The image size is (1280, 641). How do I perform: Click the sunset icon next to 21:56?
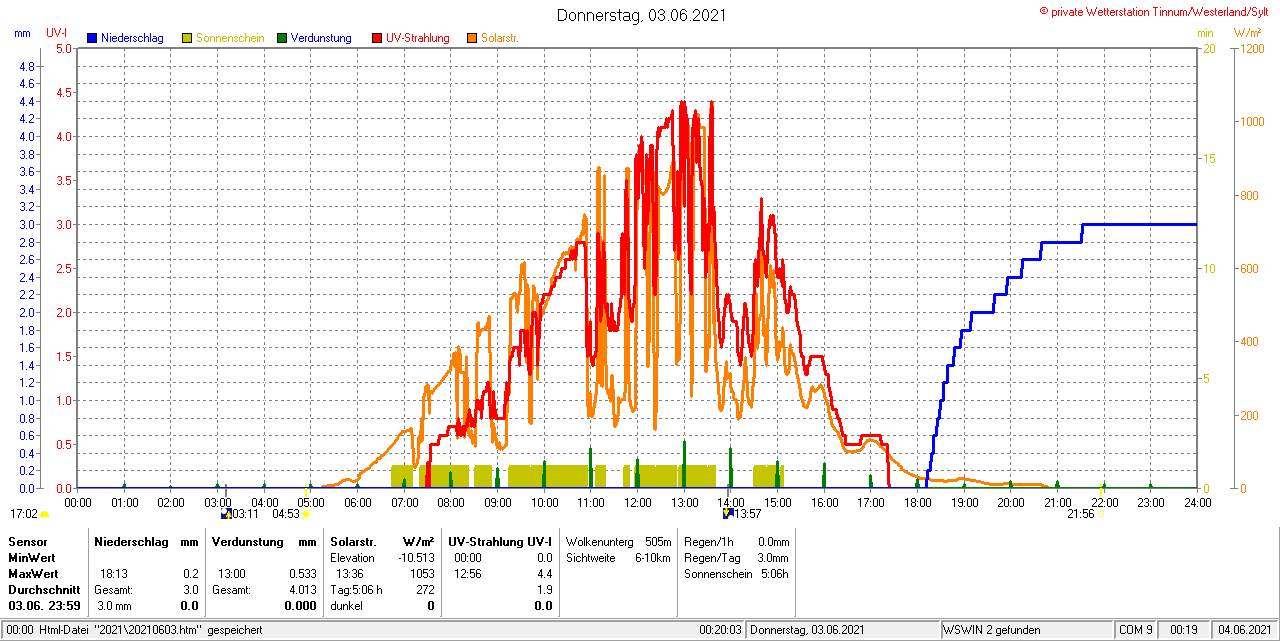point(1100,514)
